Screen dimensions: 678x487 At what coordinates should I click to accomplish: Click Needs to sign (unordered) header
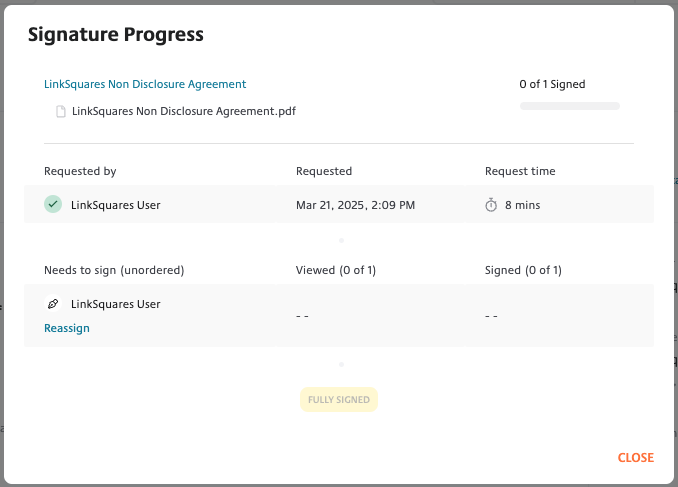pos(114,270)
